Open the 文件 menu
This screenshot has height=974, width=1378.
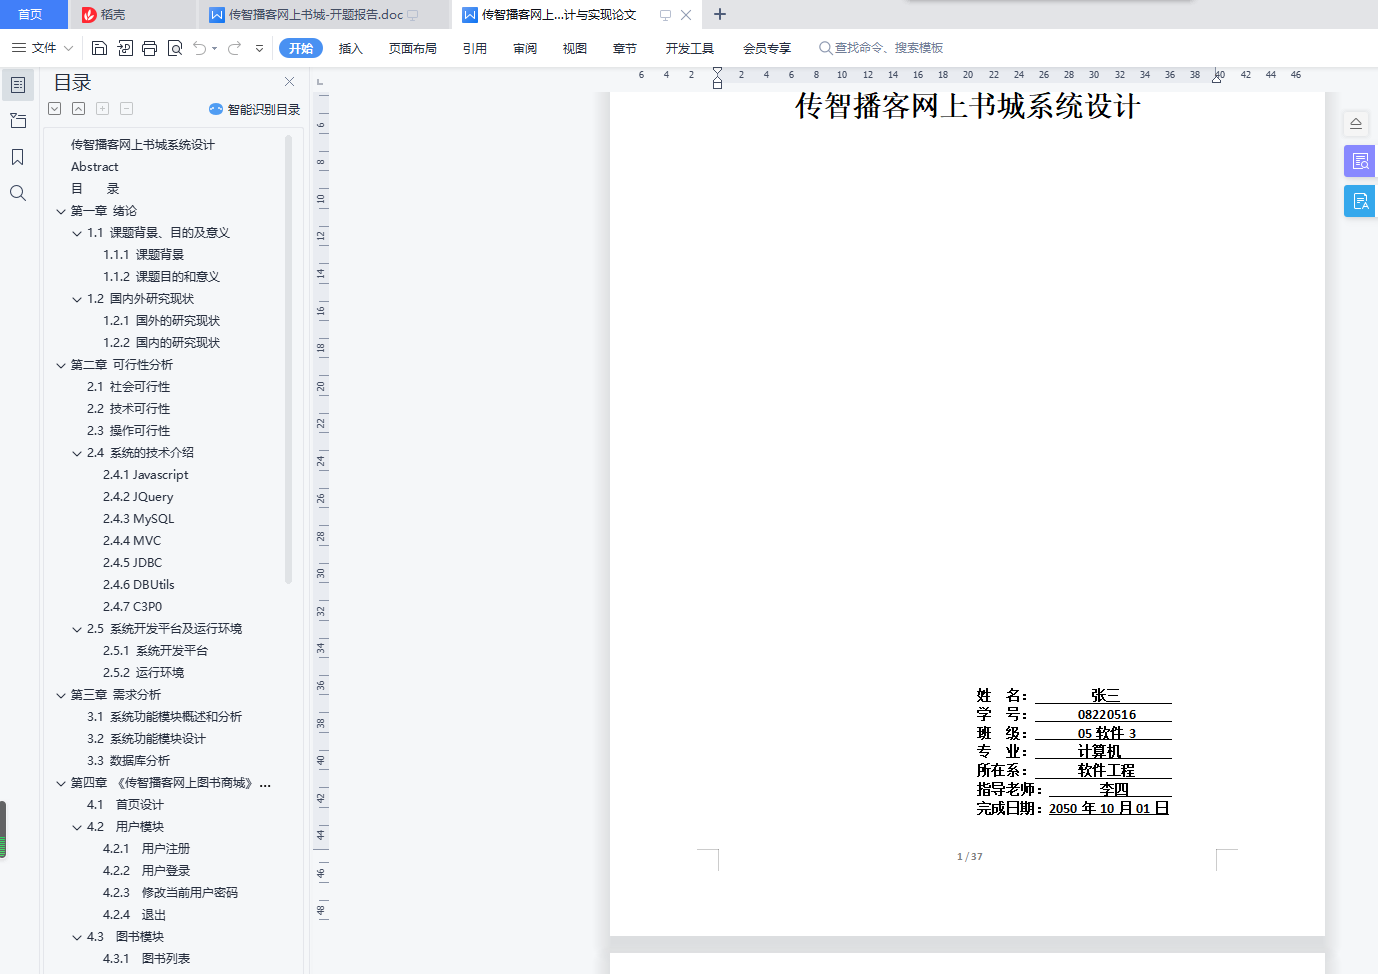[x=42, y=48]
